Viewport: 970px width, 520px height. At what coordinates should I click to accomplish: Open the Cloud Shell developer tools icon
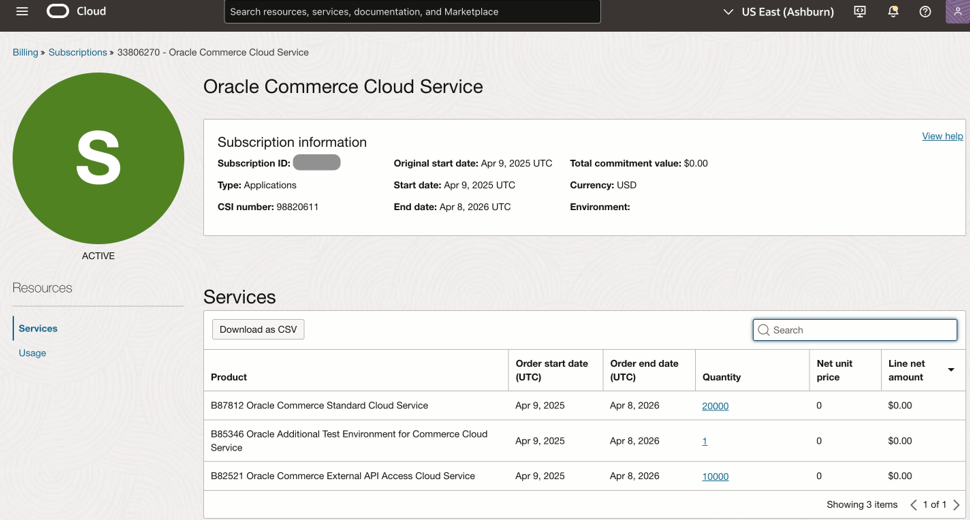(860, 11)
